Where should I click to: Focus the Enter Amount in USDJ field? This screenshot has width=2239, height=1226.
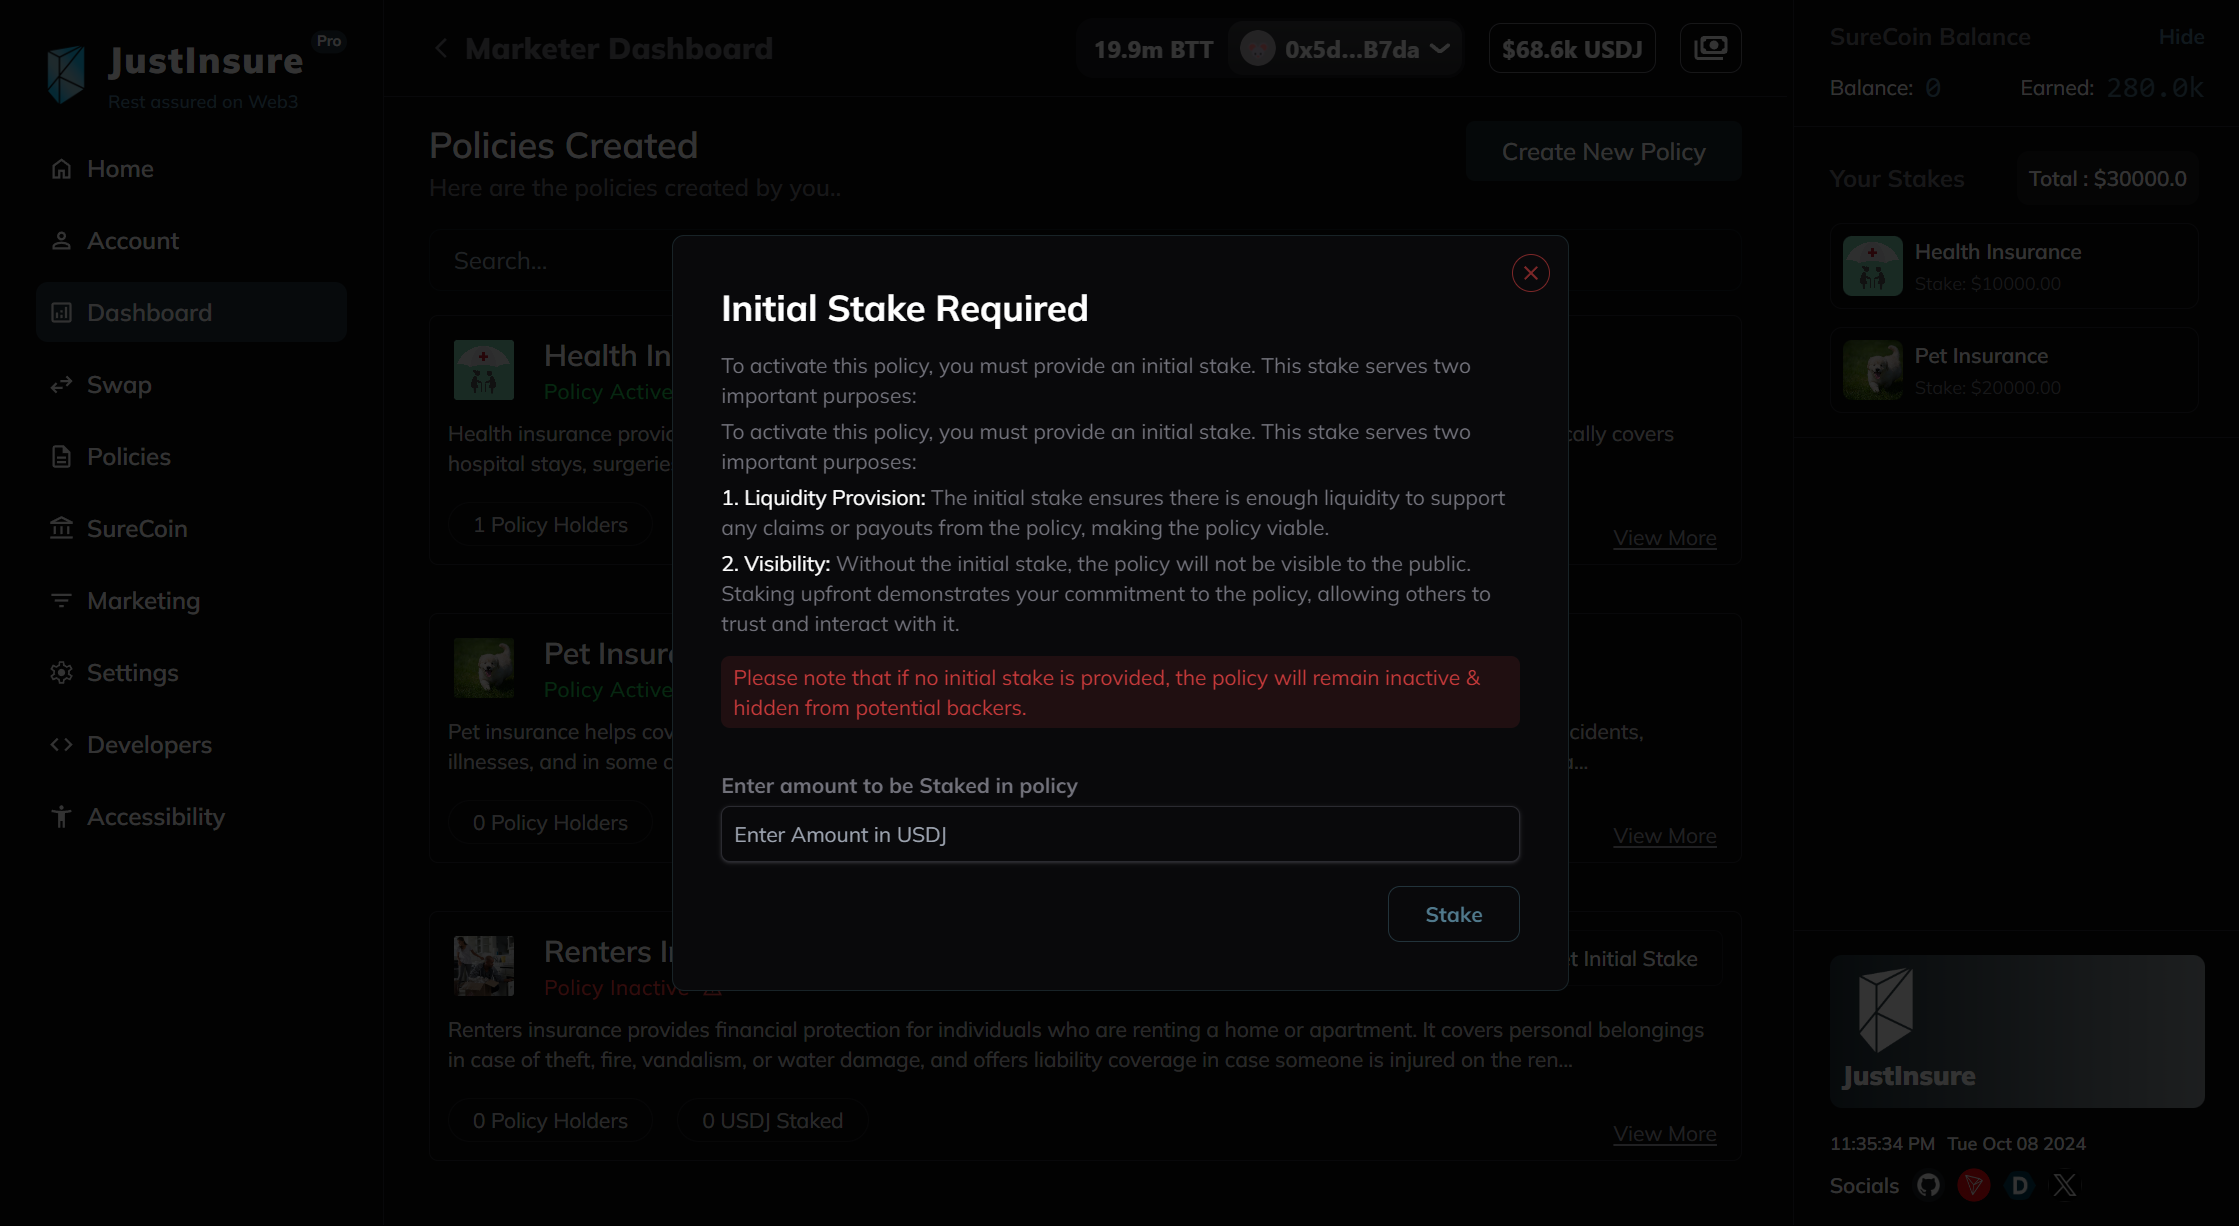(1119, 834)
